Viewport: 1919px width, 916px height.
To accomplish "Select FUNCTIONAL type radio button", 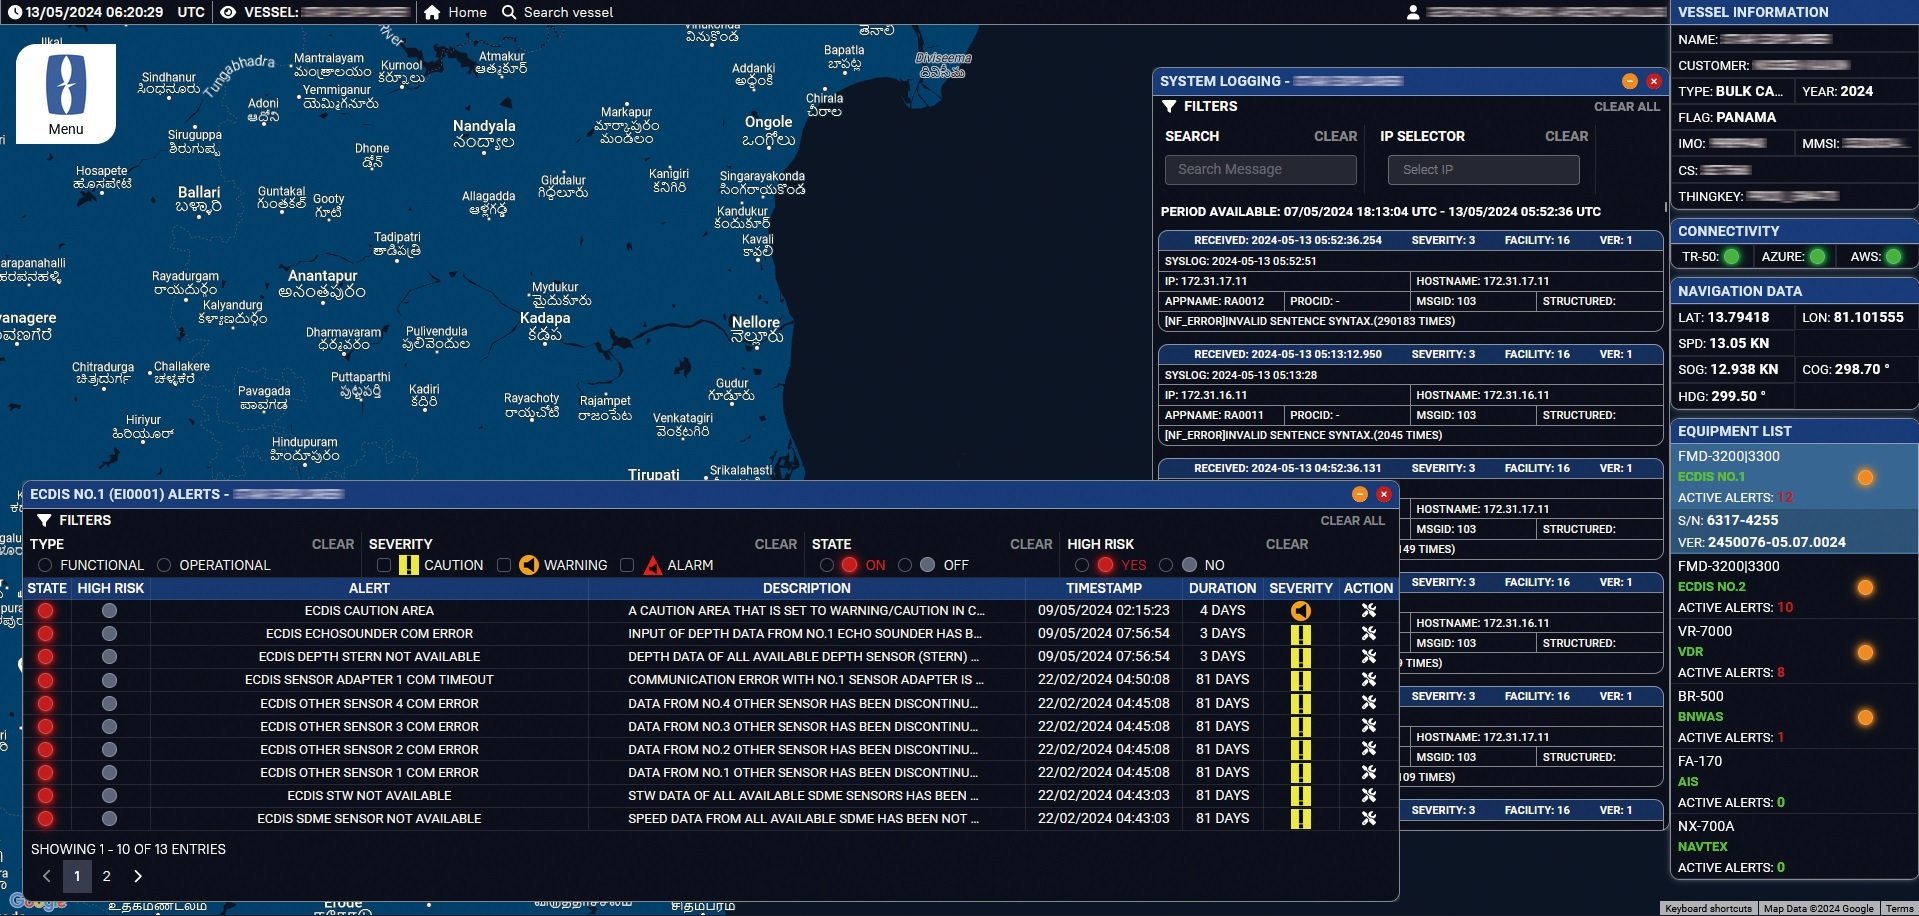I will [45, 565].
